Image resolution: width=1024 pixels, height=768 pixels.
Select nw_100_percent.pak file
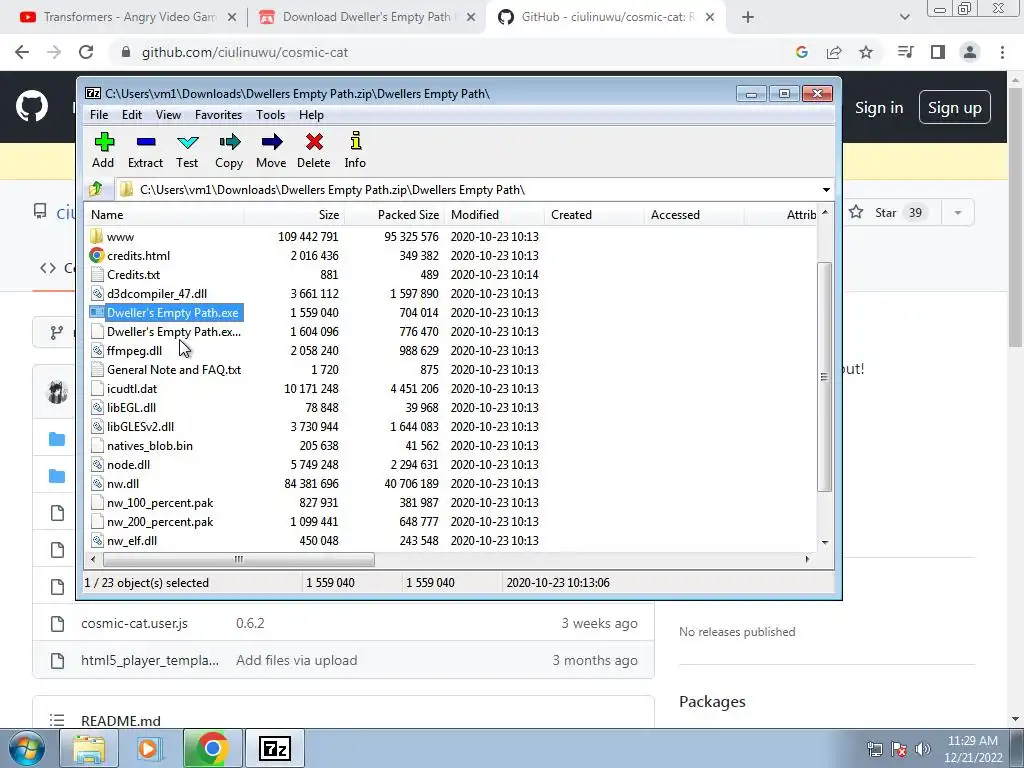click(160, 503)
